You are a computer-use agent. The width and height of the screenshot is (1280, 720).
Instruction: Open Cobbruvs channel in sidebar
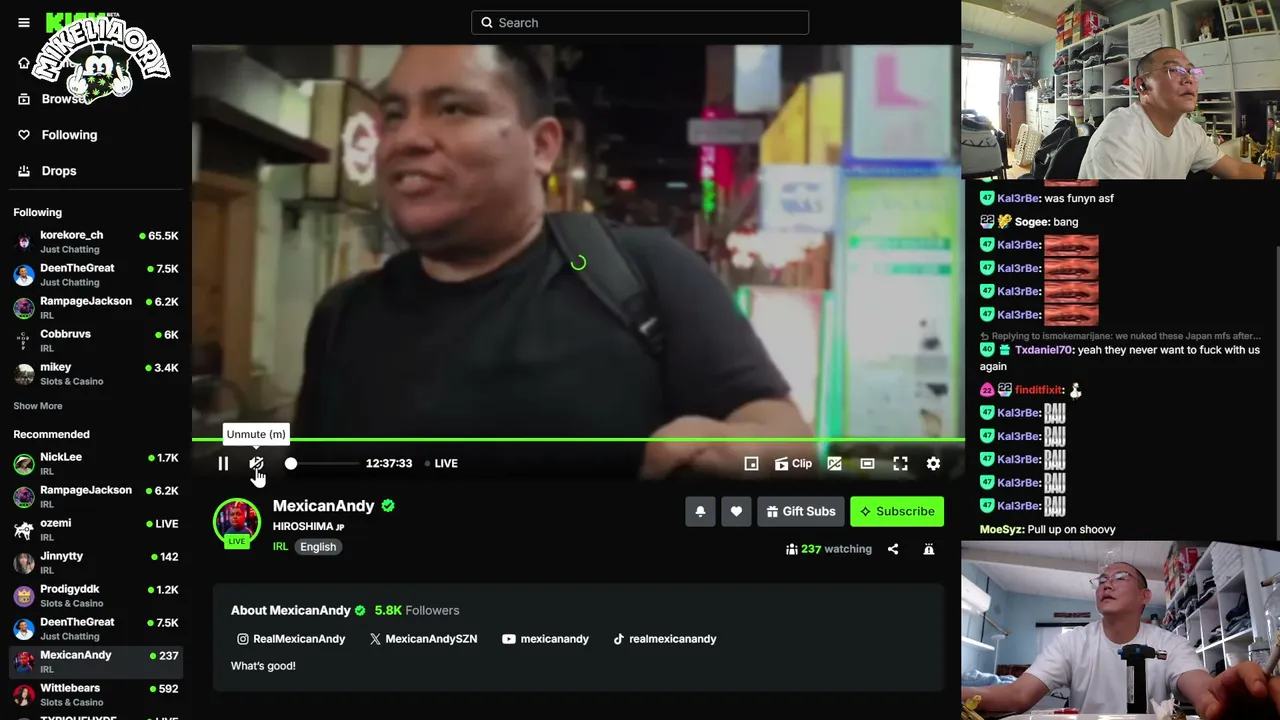[x=96, y=340]
